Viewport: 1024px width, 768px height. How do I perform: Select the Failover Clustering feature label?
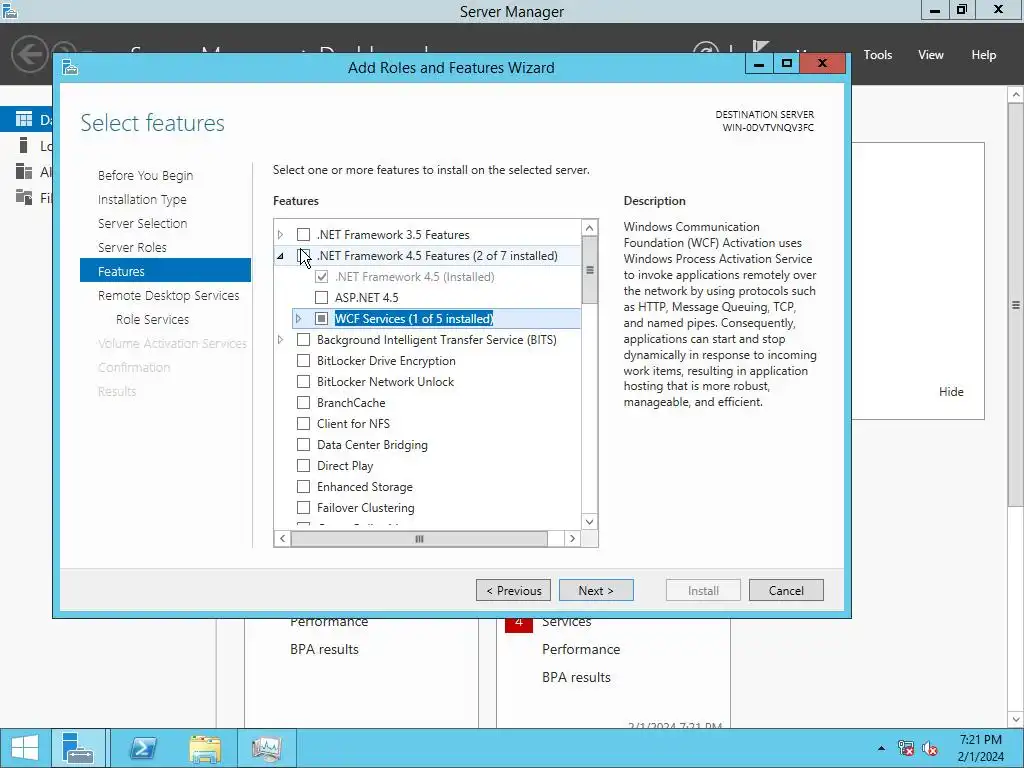click(366, 507)
